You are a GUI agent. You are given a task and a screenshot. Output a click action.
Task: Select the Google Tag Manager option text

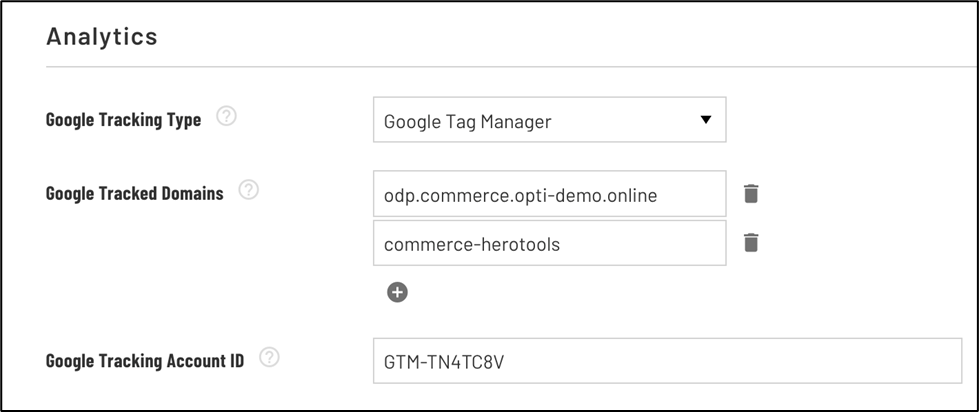pyautogui.click(x=467, y=121)
